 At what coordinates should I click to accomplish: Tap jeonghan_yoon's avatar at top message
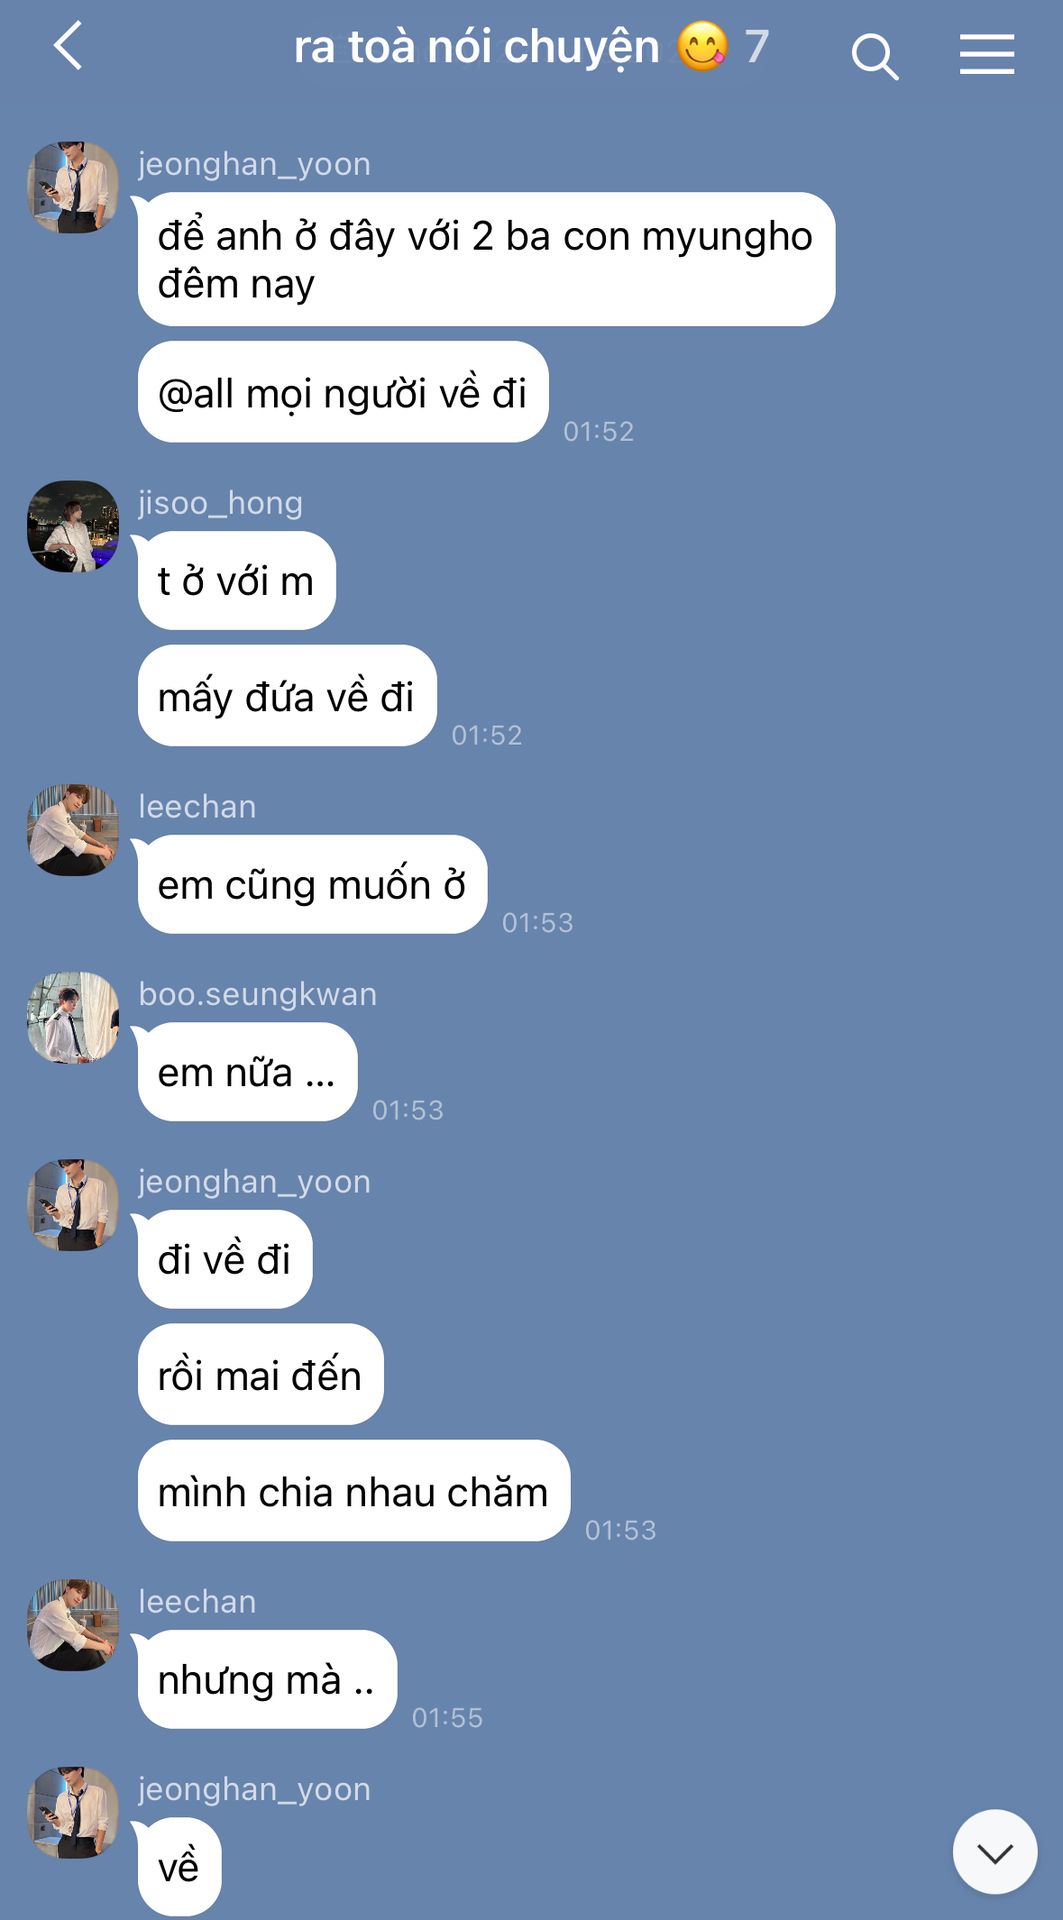tap(73, 187)
